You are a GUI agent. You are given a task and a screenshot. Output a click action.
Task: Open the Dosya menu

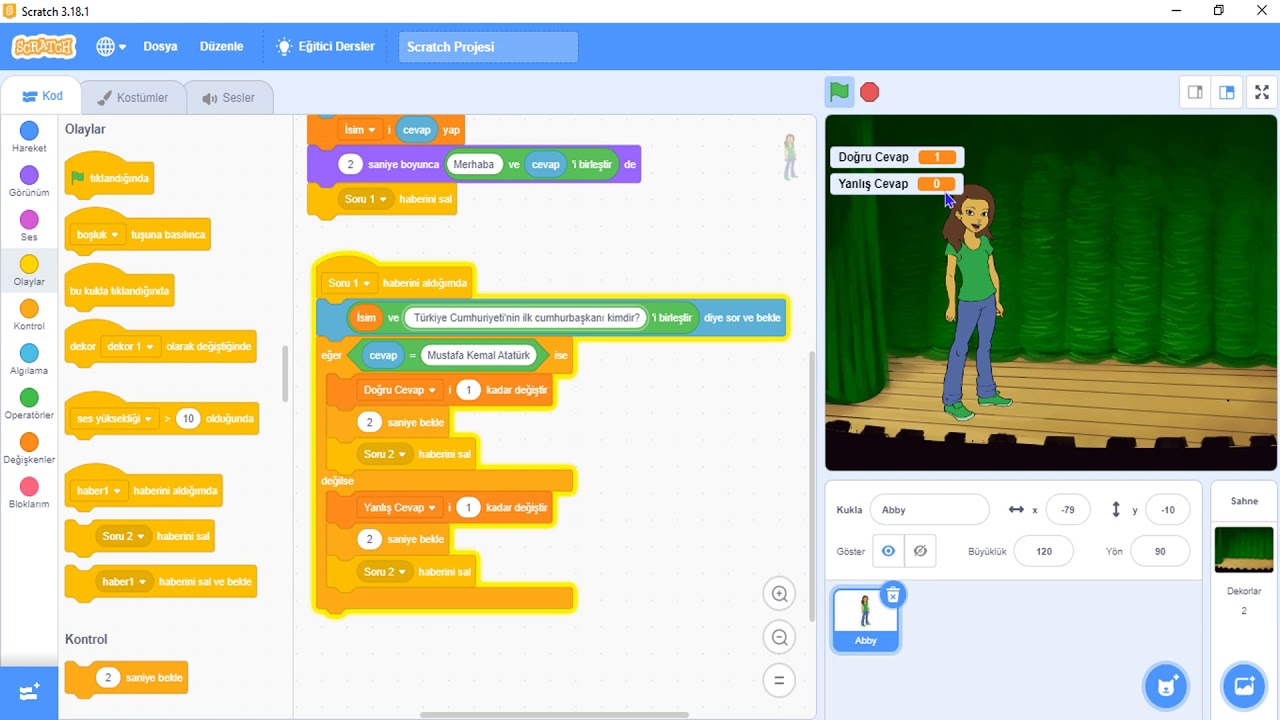(160, 47)
